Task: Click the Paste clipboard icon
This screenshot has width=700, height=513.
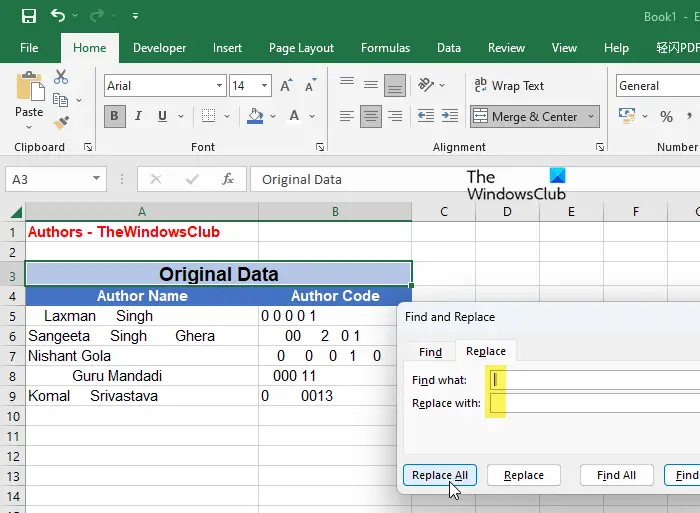Action: 30,86
